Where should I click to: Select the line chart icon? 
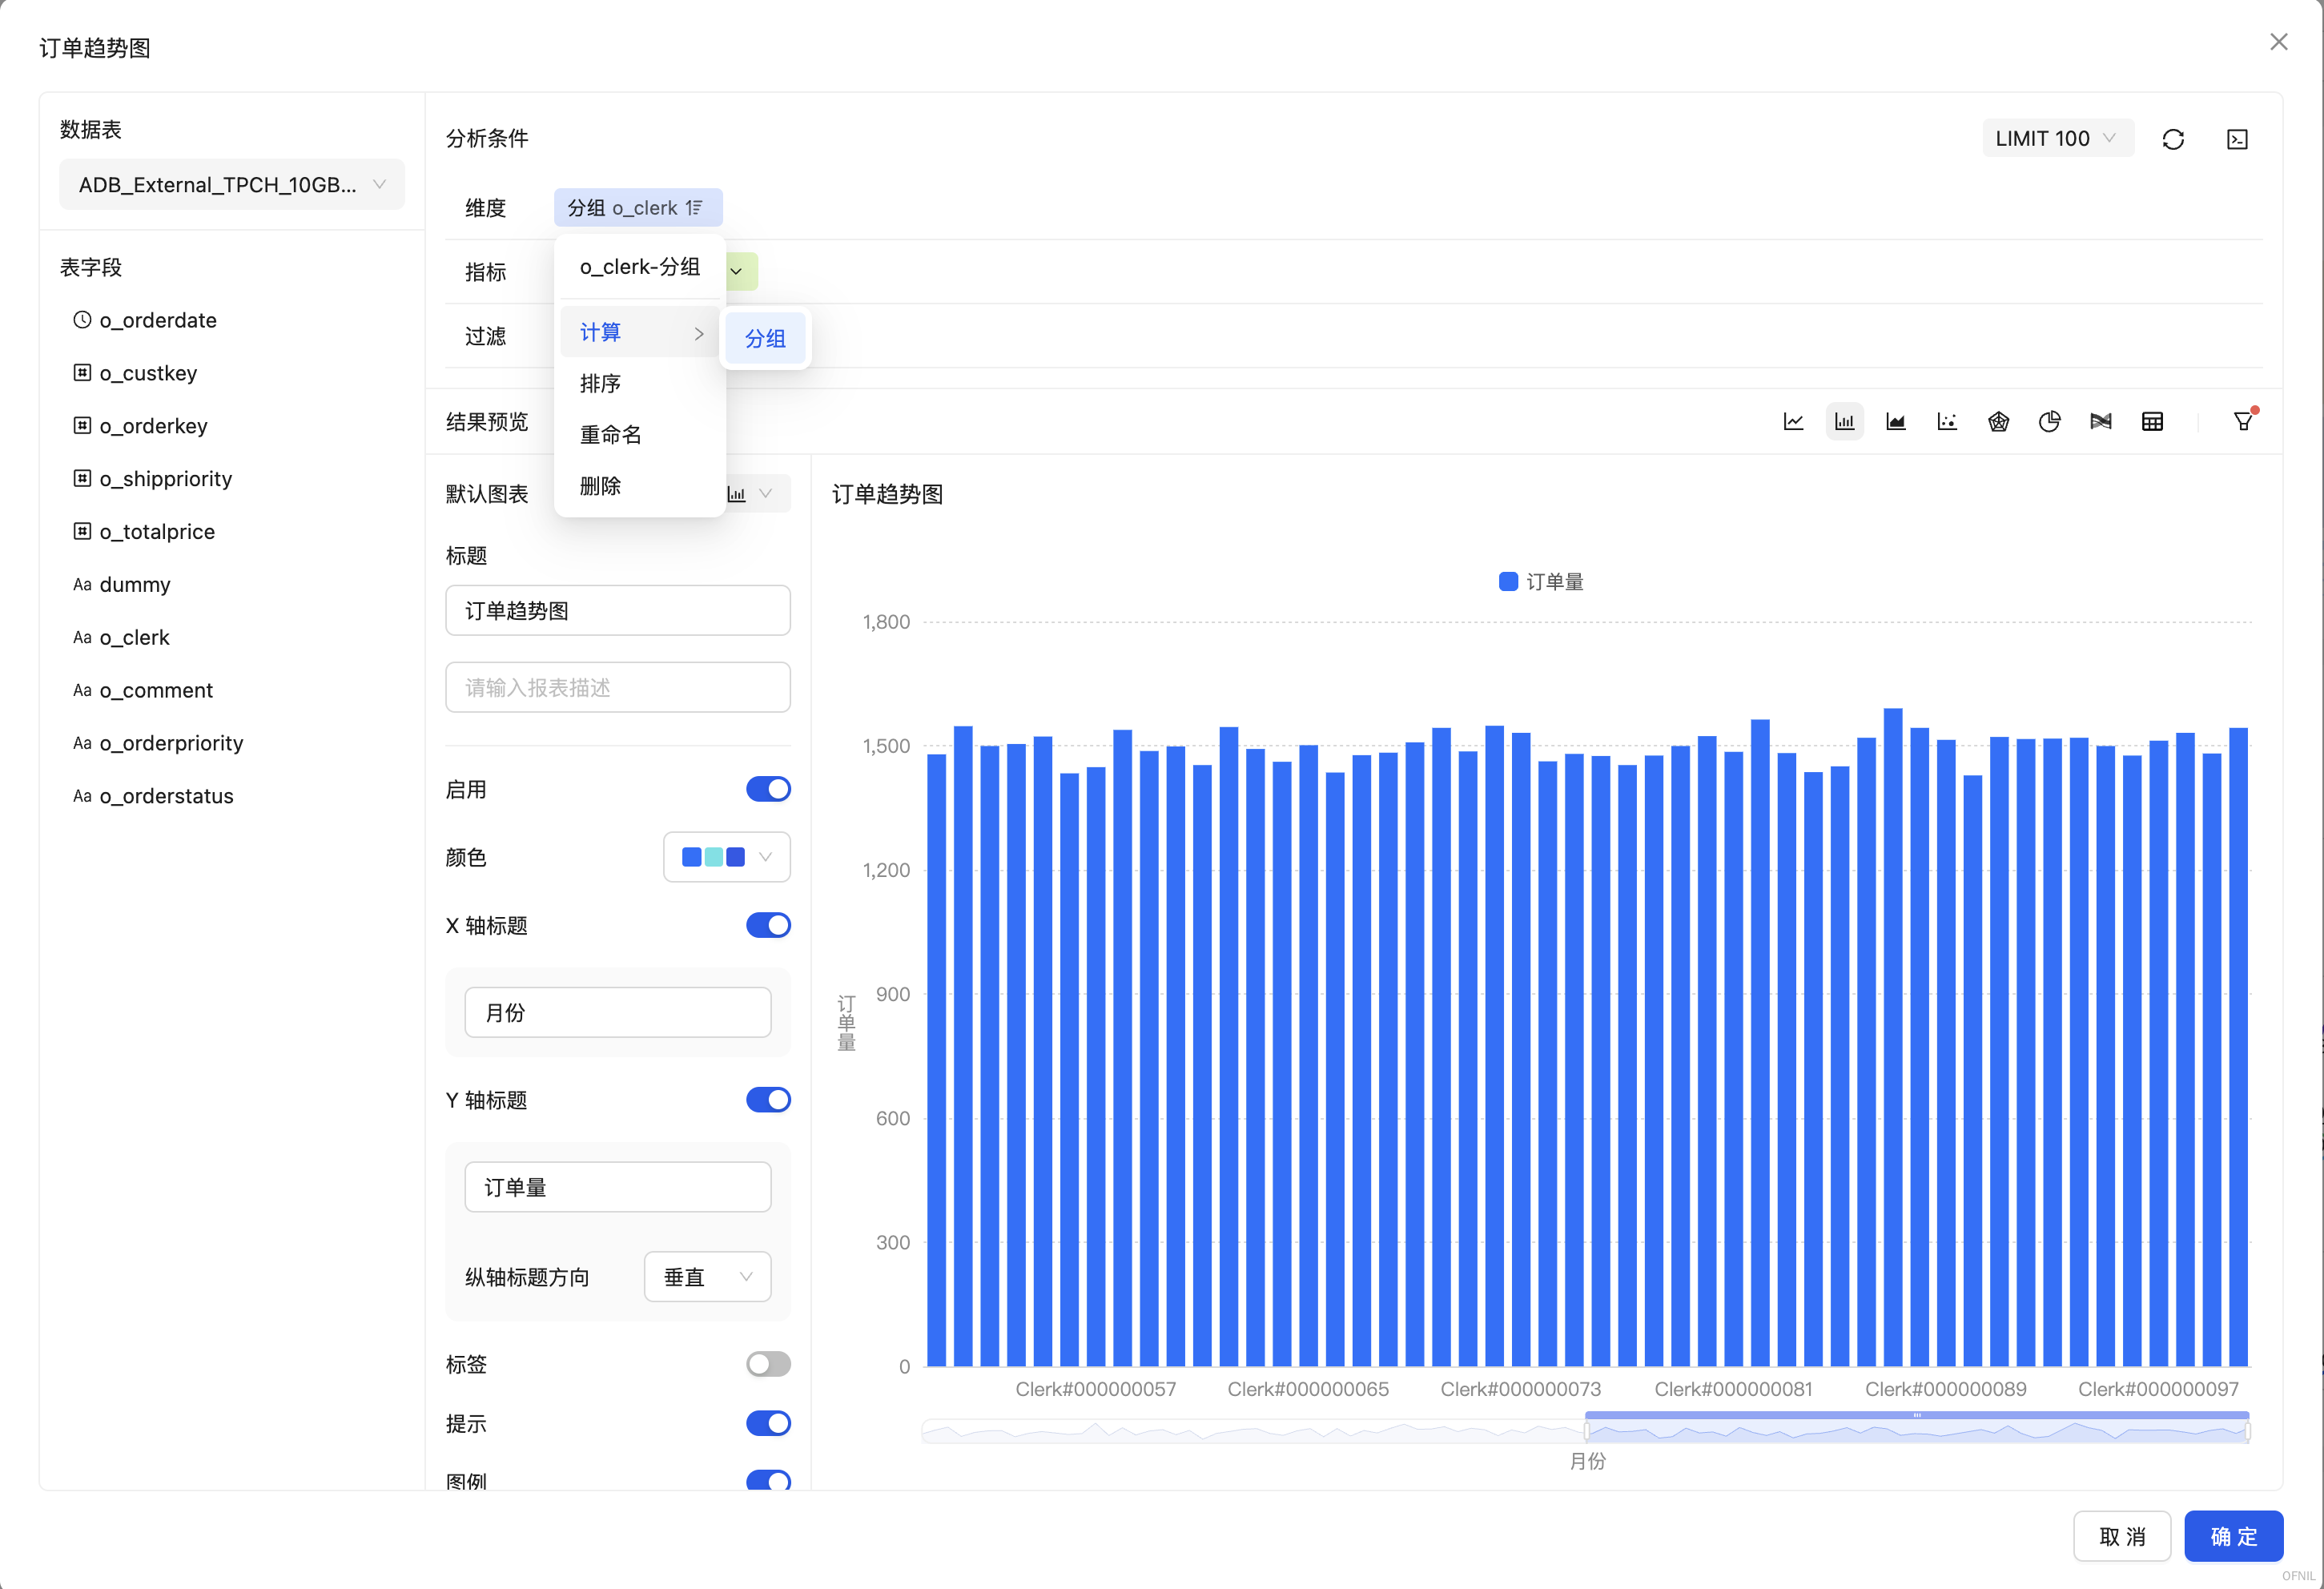coord(1793,422)
